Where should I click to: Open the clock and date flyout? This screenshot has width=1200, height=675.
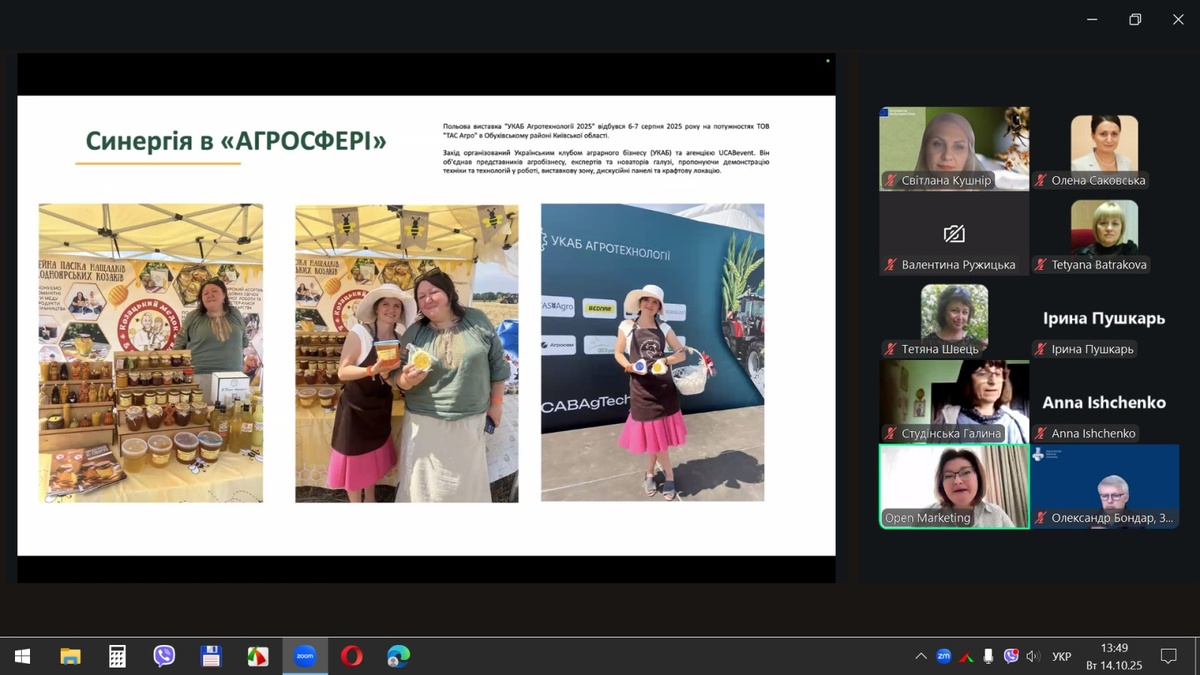[1113, 656]
